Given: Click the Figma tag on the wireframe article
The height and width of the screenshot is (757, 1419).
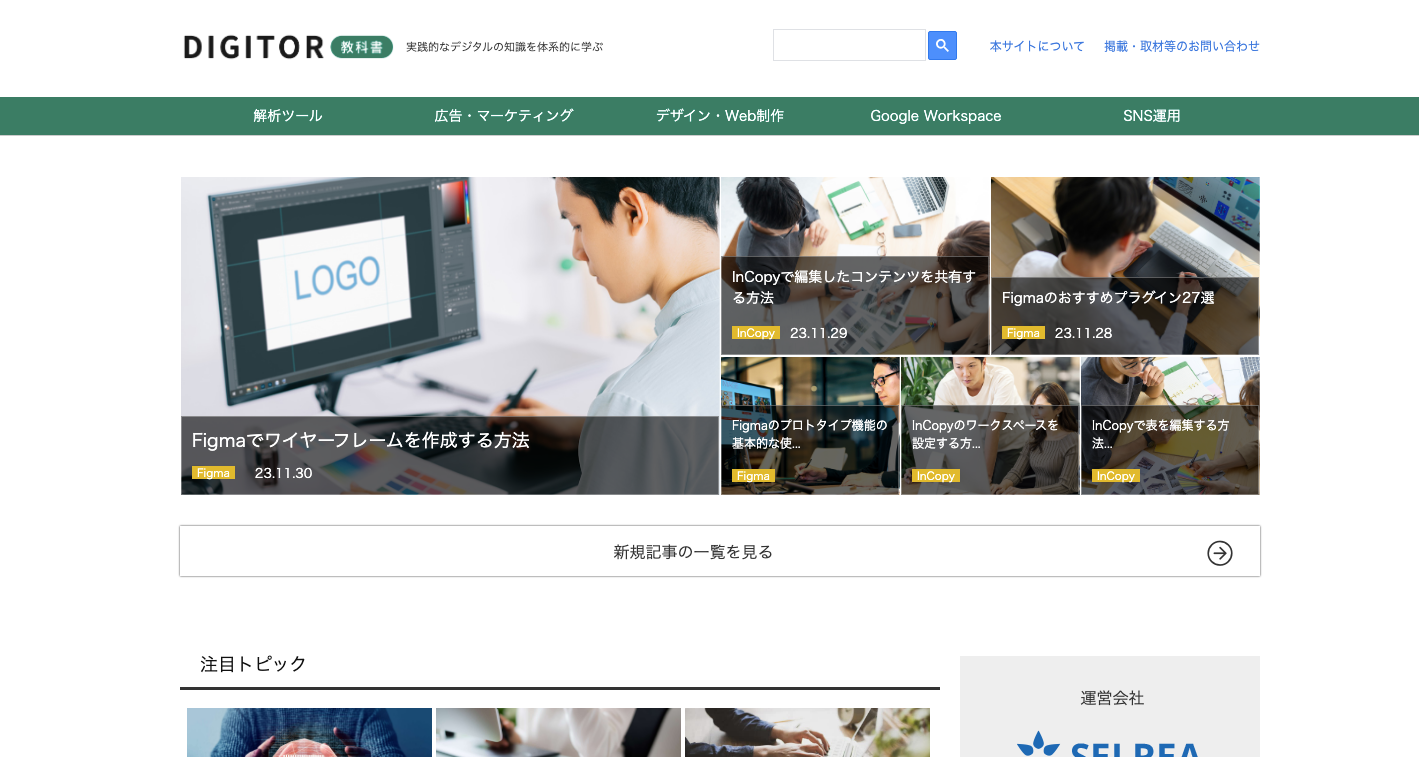Looking at the screenshot, I should point(213,473).
